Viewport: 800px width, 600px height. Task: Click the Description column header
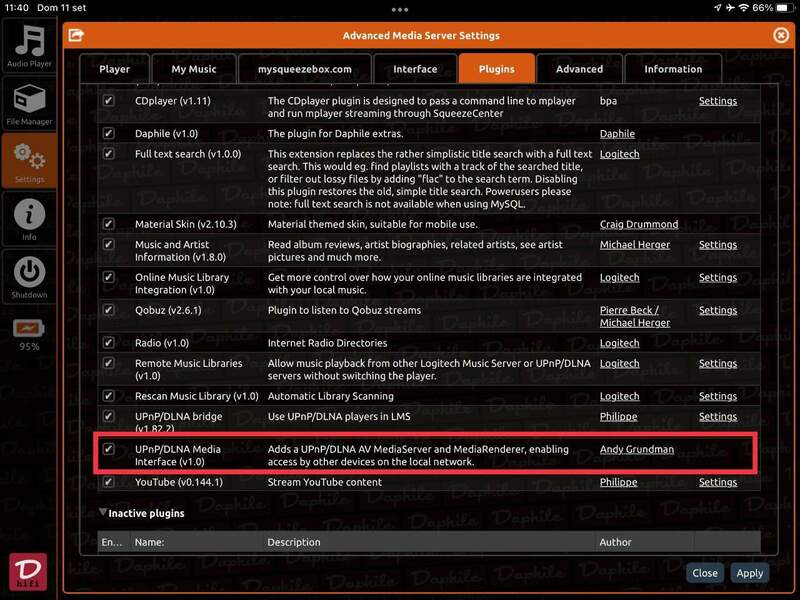[294, 542]
